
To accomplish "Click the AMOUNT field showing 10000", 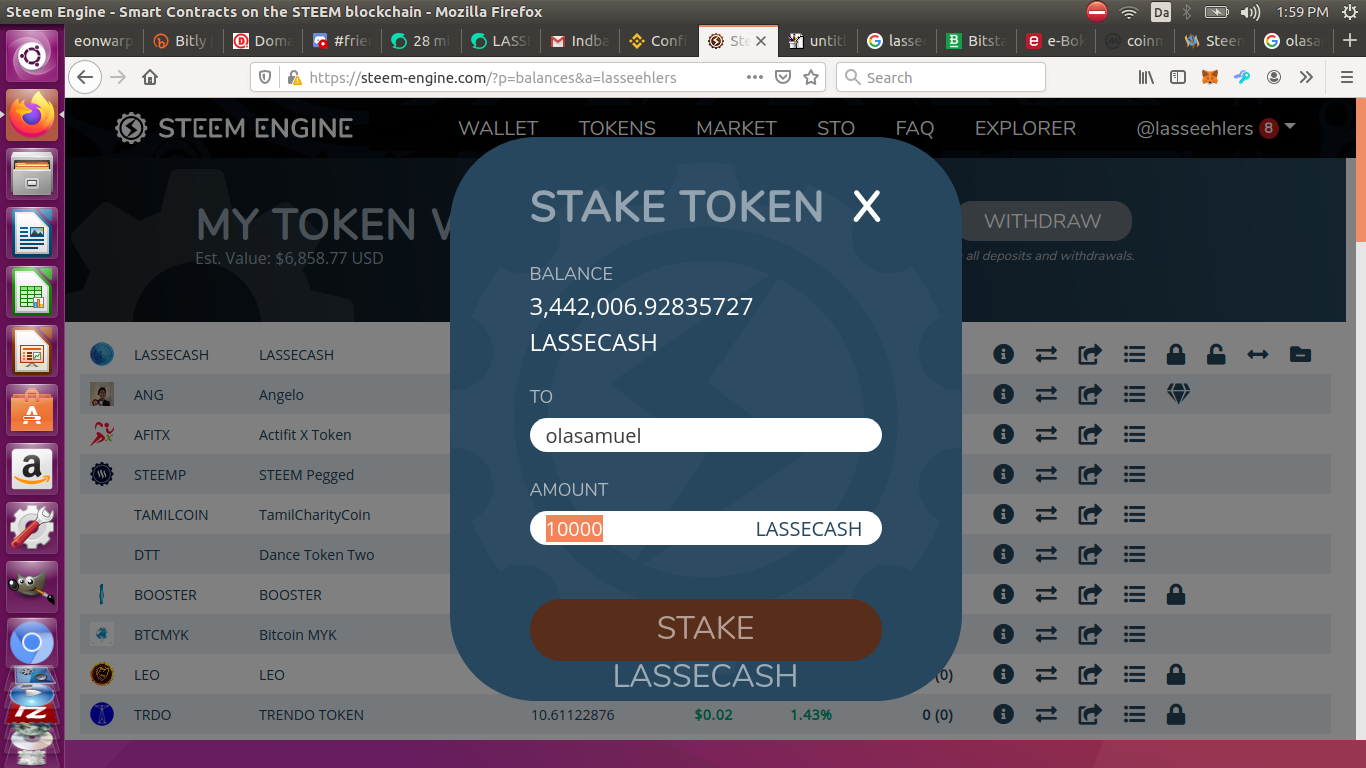I will pyautogui.click(x=705, y=529).
